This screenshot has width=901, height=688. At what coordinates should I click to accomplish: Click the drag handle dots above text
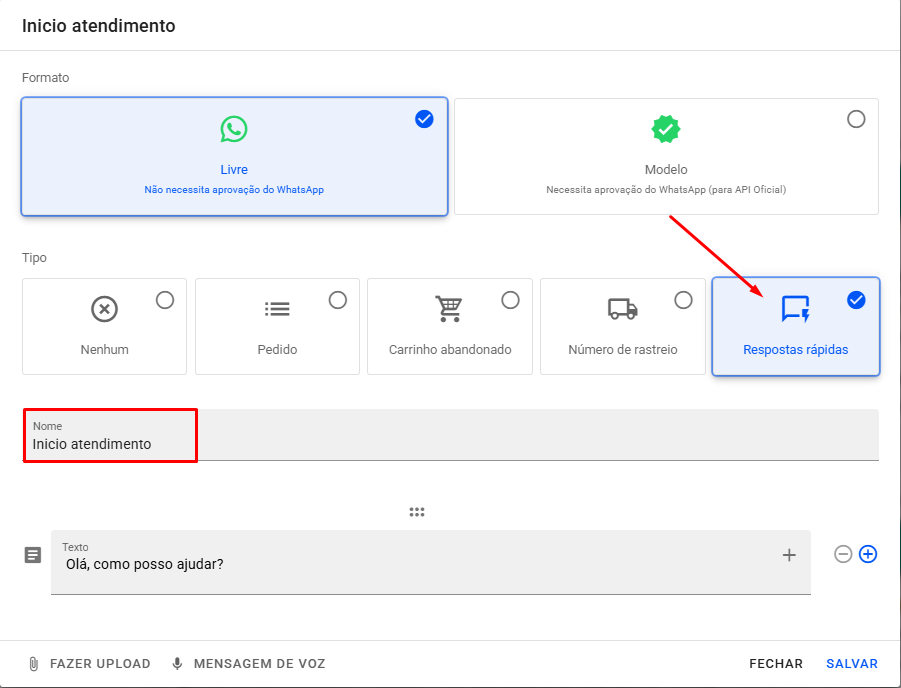pyautogui.click(x=417, y=512)
